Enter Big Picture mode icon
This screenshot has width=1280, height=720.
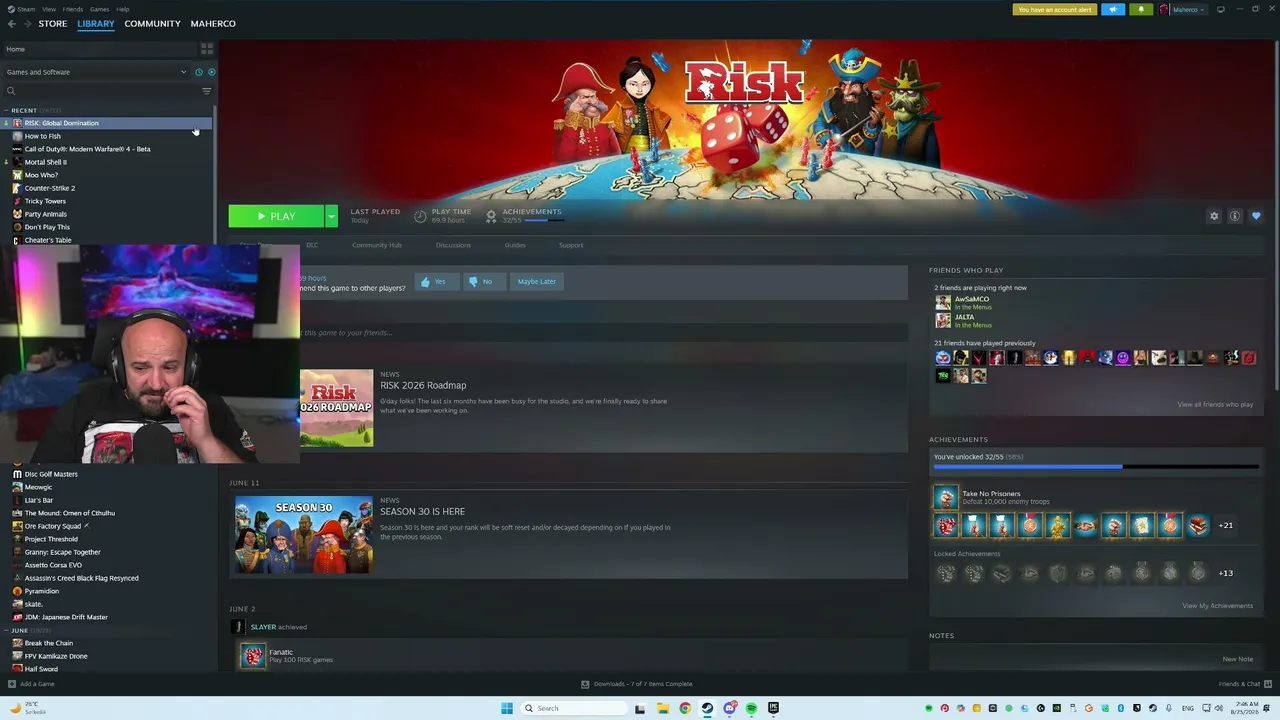tap(1220, 10)
